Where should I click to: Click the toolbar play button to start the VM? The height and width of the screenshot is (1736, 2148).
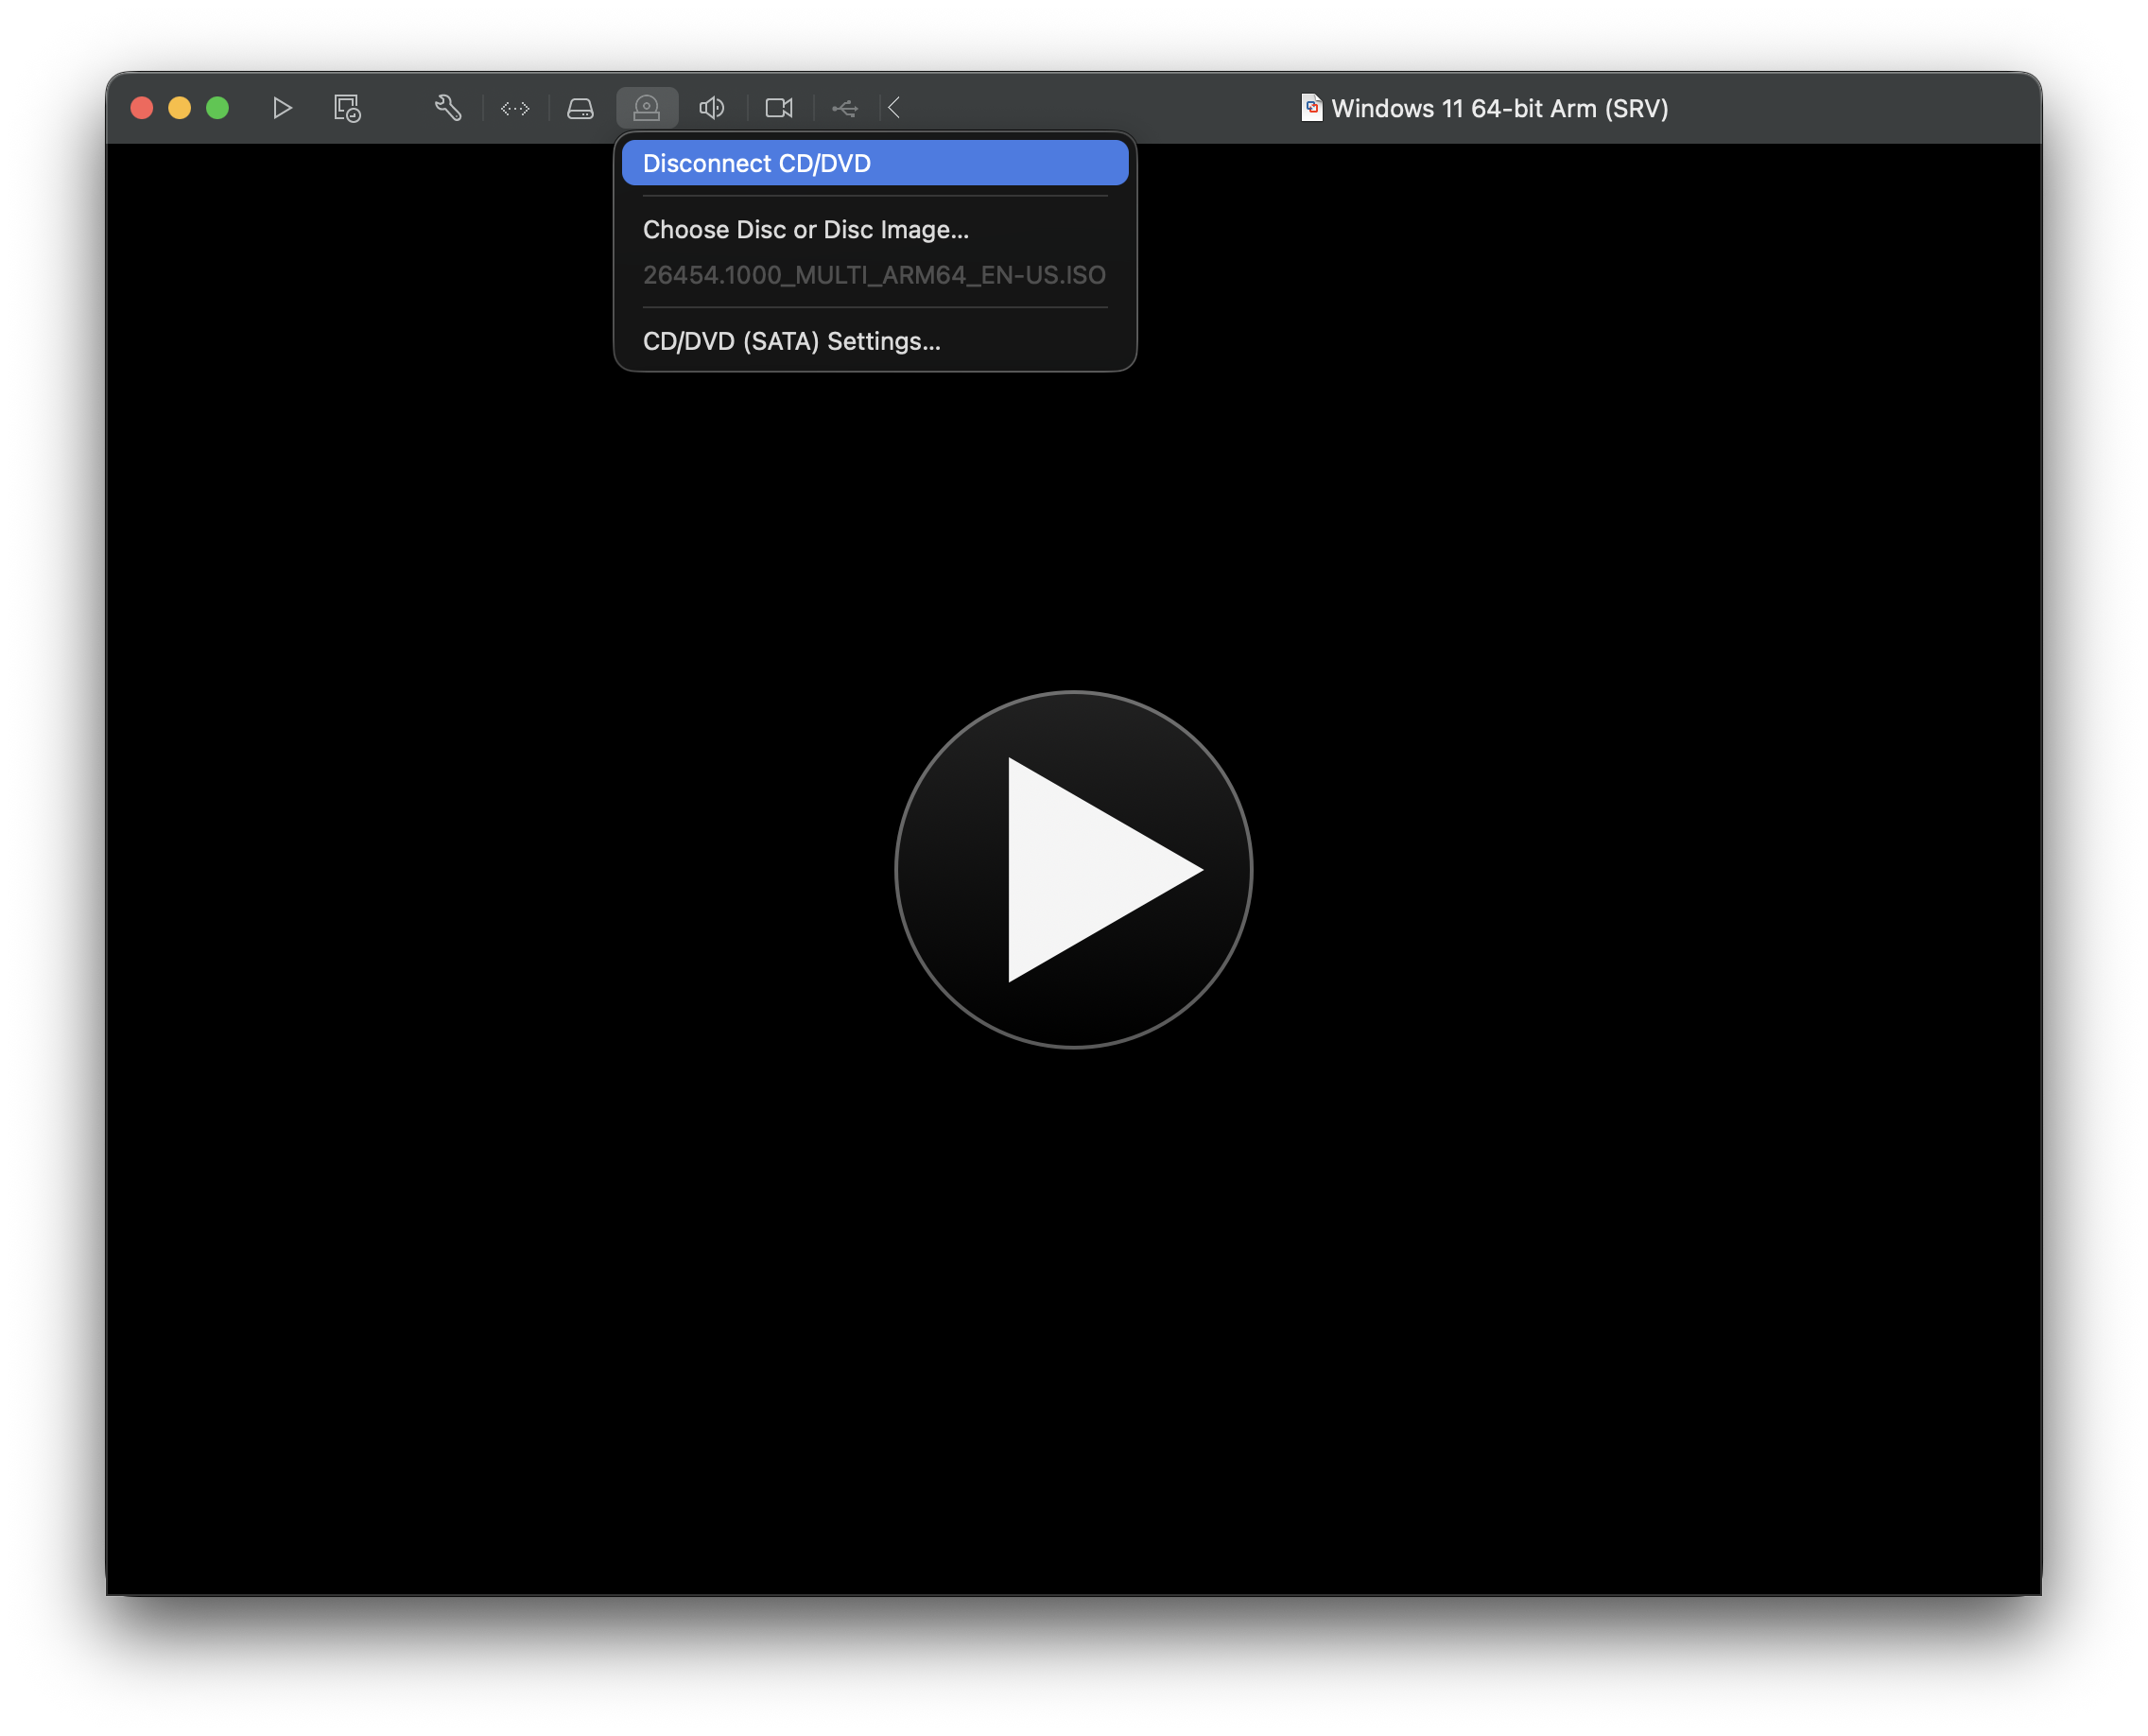(282, 108)
